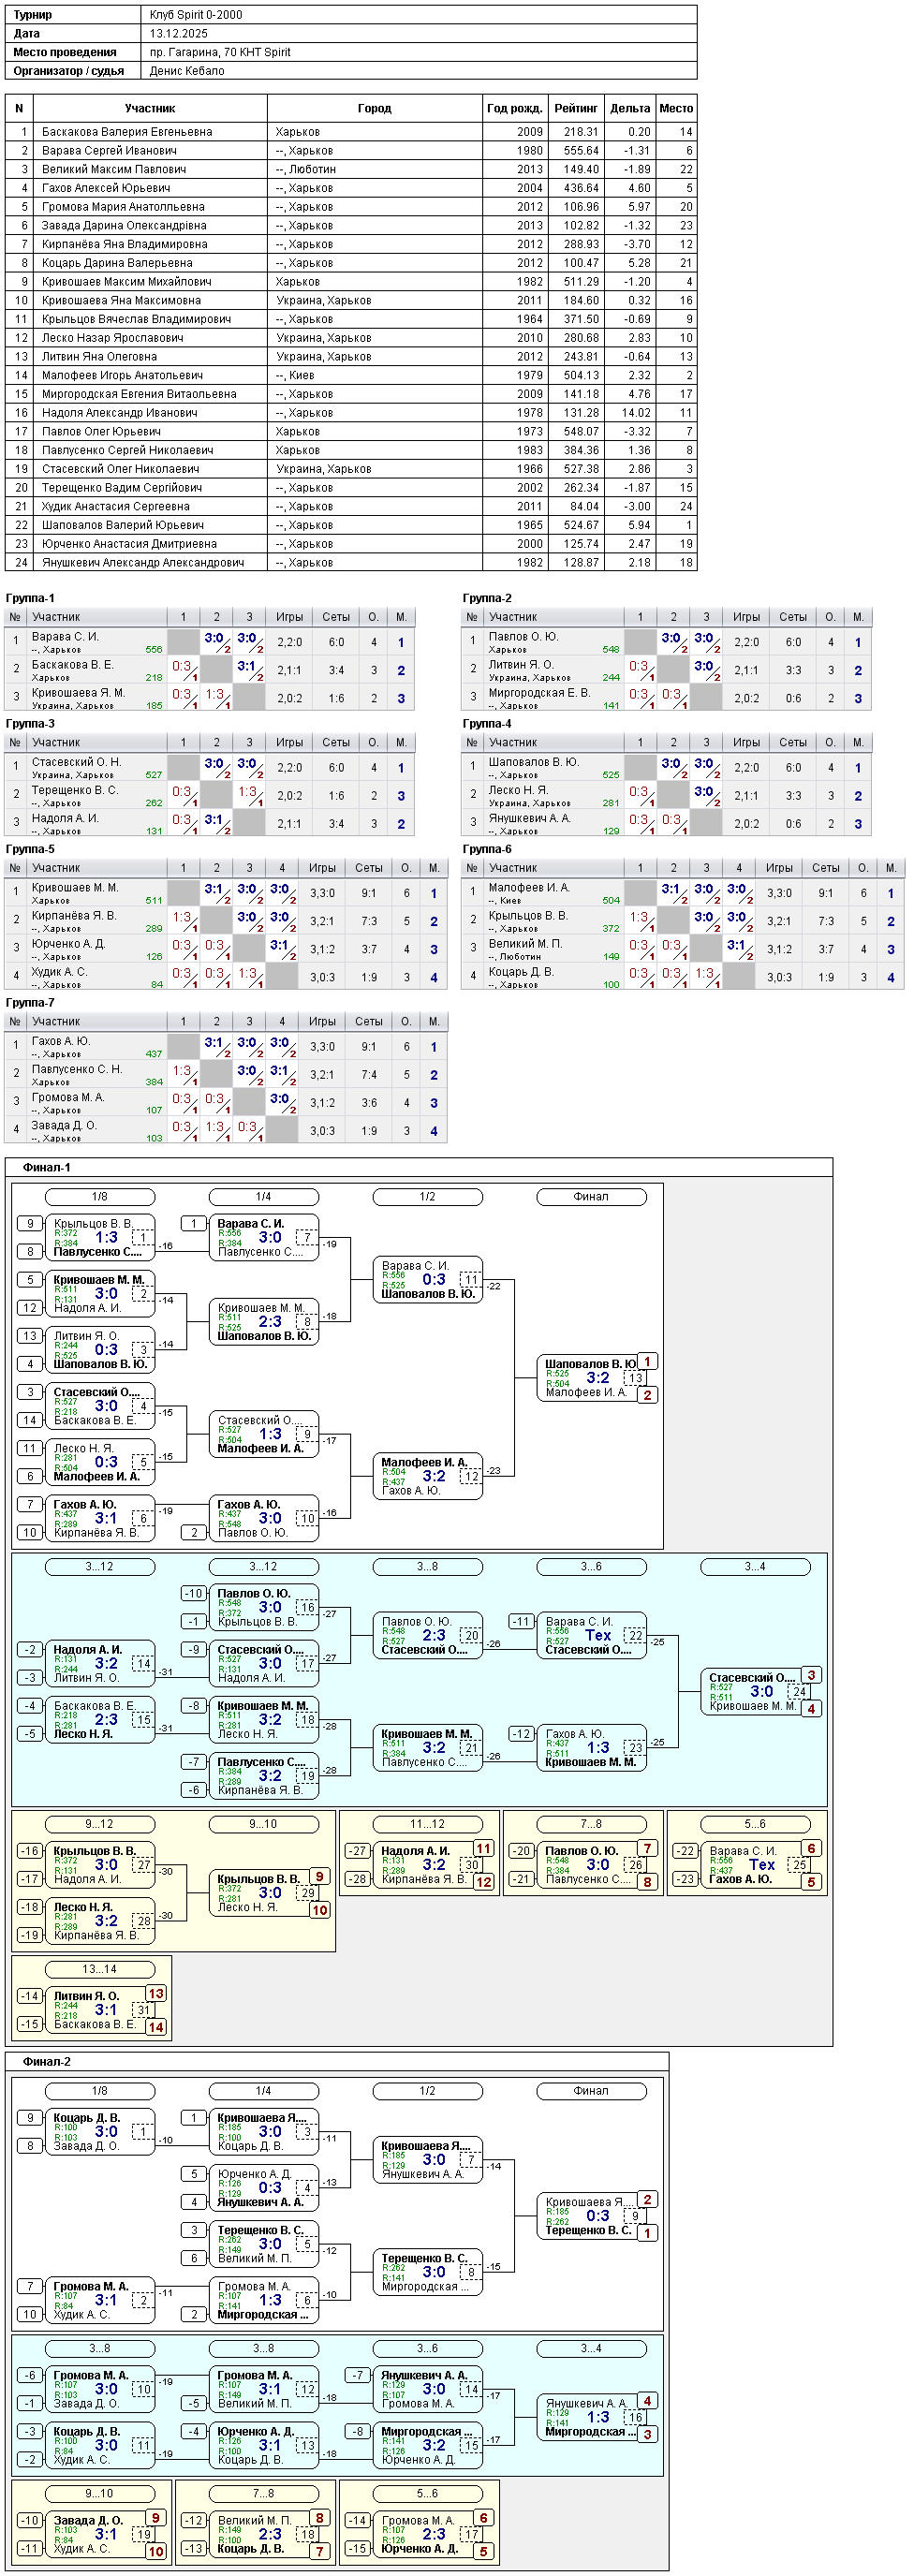
Task: Open semifinal match Варава vs Шаповалов 0:3
Action: 428,1280
